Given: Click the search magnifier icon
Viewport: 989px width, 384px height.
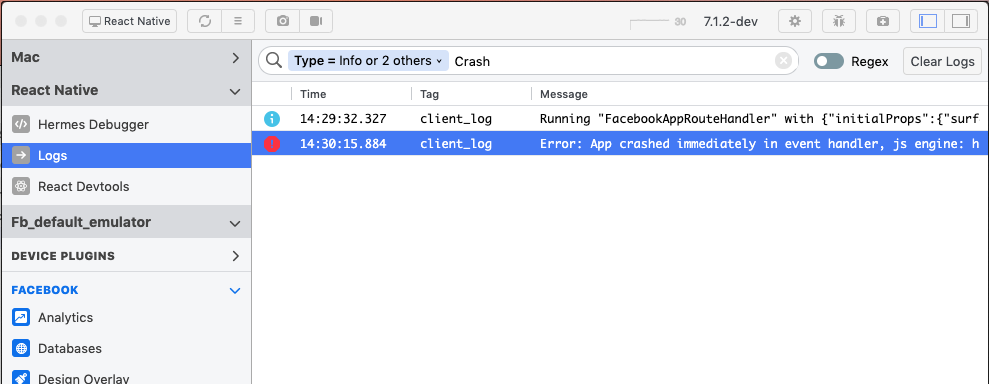Looking at the screenshot, I should [274, 61].
